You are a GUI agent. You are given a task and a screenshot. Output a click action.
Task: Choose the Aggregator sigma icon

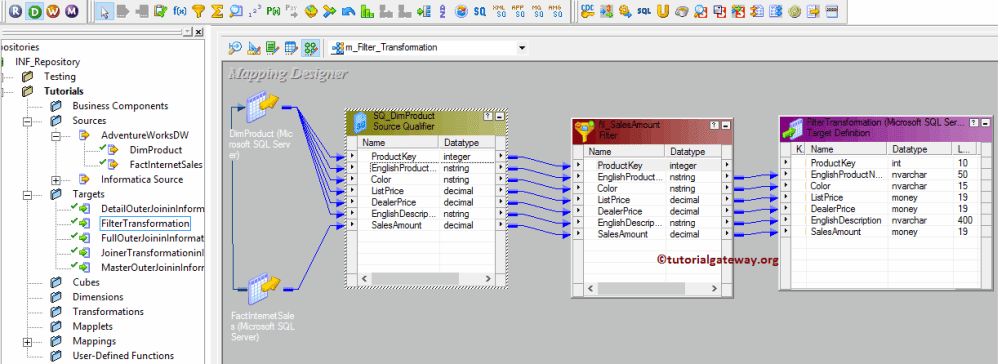click(217, 11)
